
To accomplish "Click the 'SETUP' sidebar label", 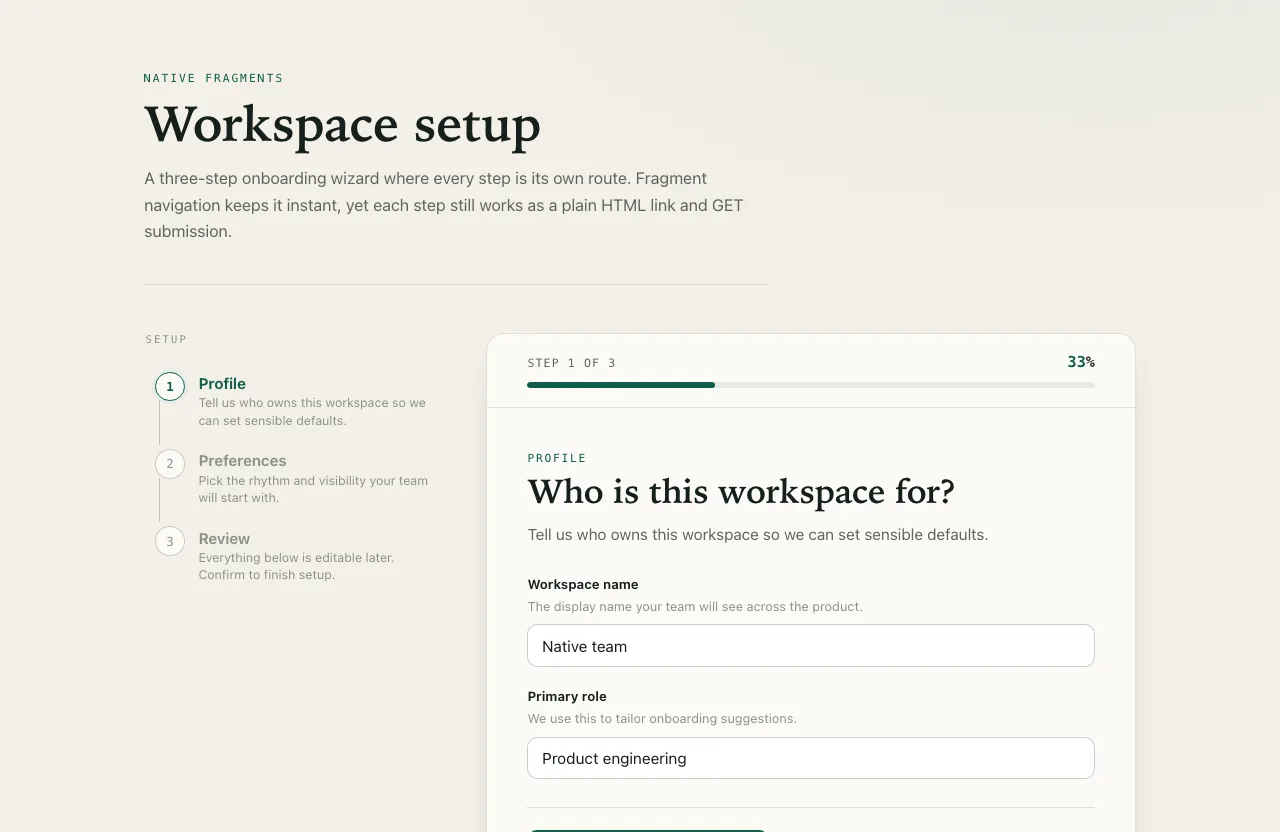I will coord(166,339).
